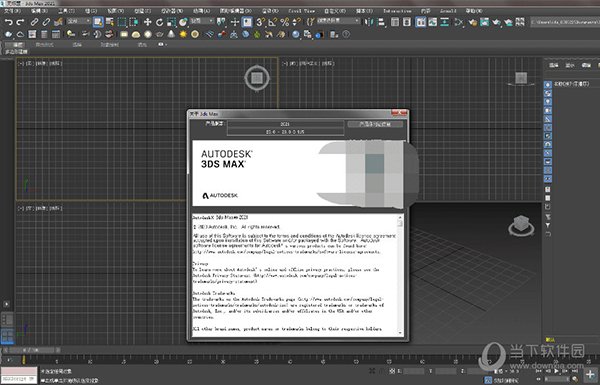Activate the Select and Link chain tool
Viewport: 600px width, 385px height.
pyautogui.click(x=34, y=22)
